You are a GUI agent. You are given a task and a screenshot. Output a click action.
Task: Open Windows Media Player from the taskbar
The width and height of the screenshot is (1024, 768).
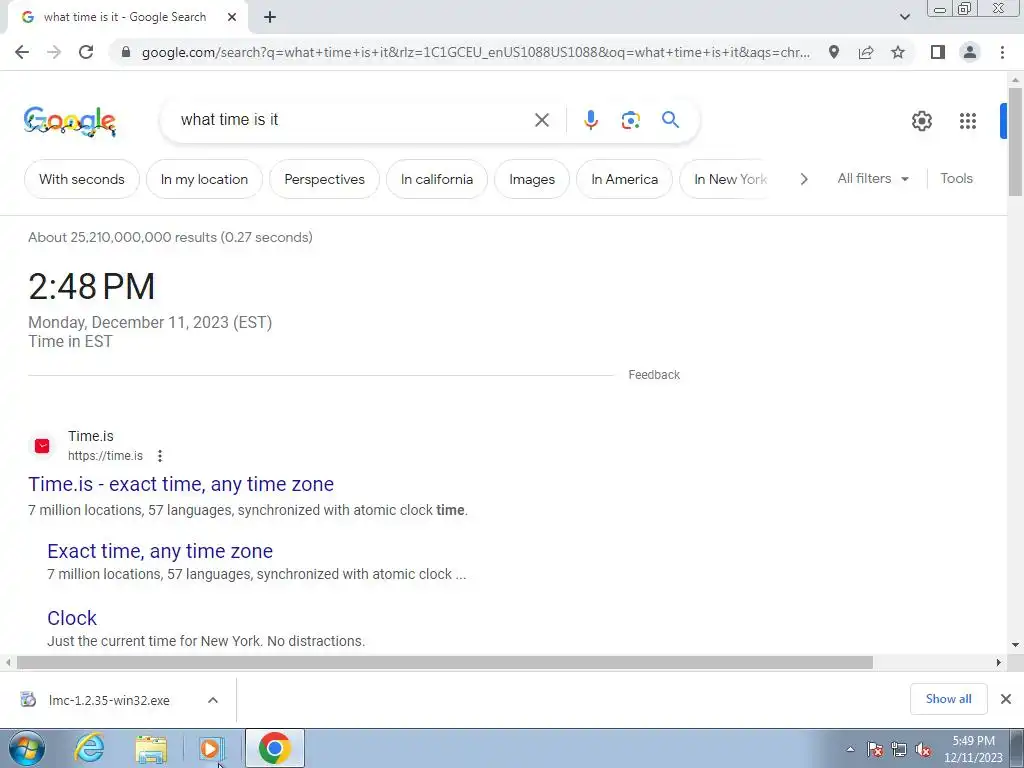[210, 748]
